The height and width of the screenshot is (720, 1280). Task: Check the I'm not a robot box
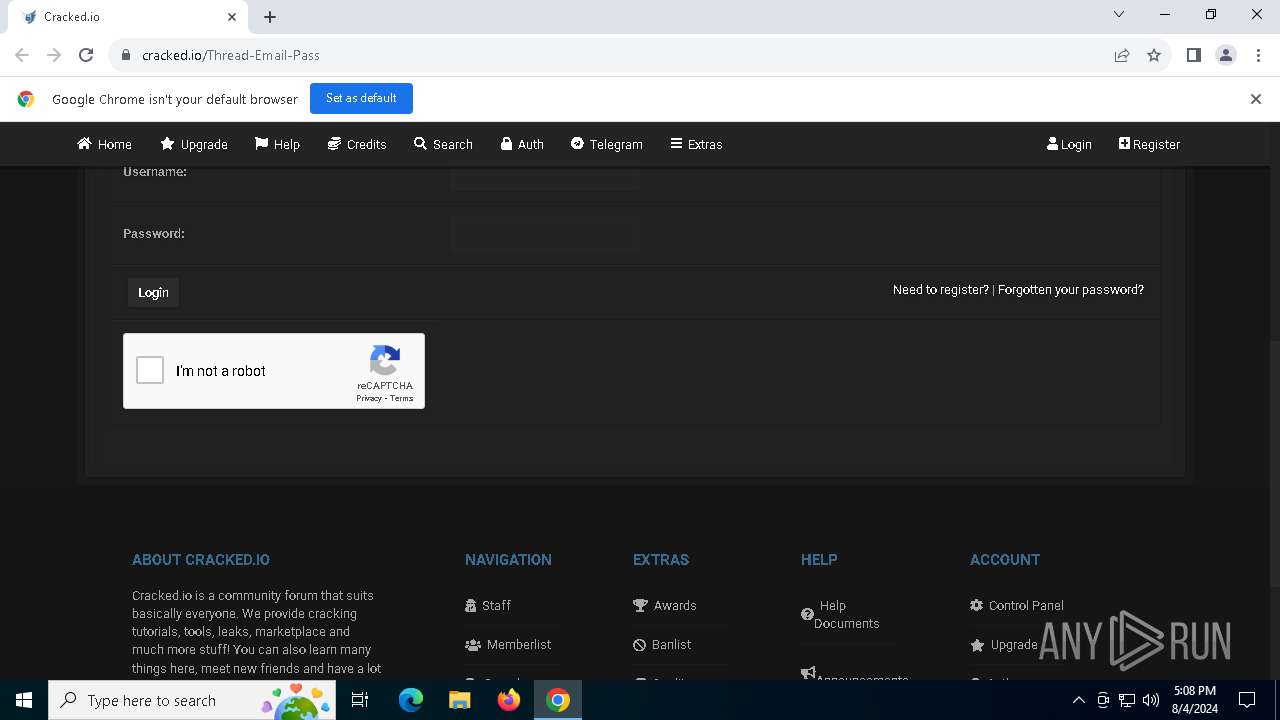[x=150, y=370]
